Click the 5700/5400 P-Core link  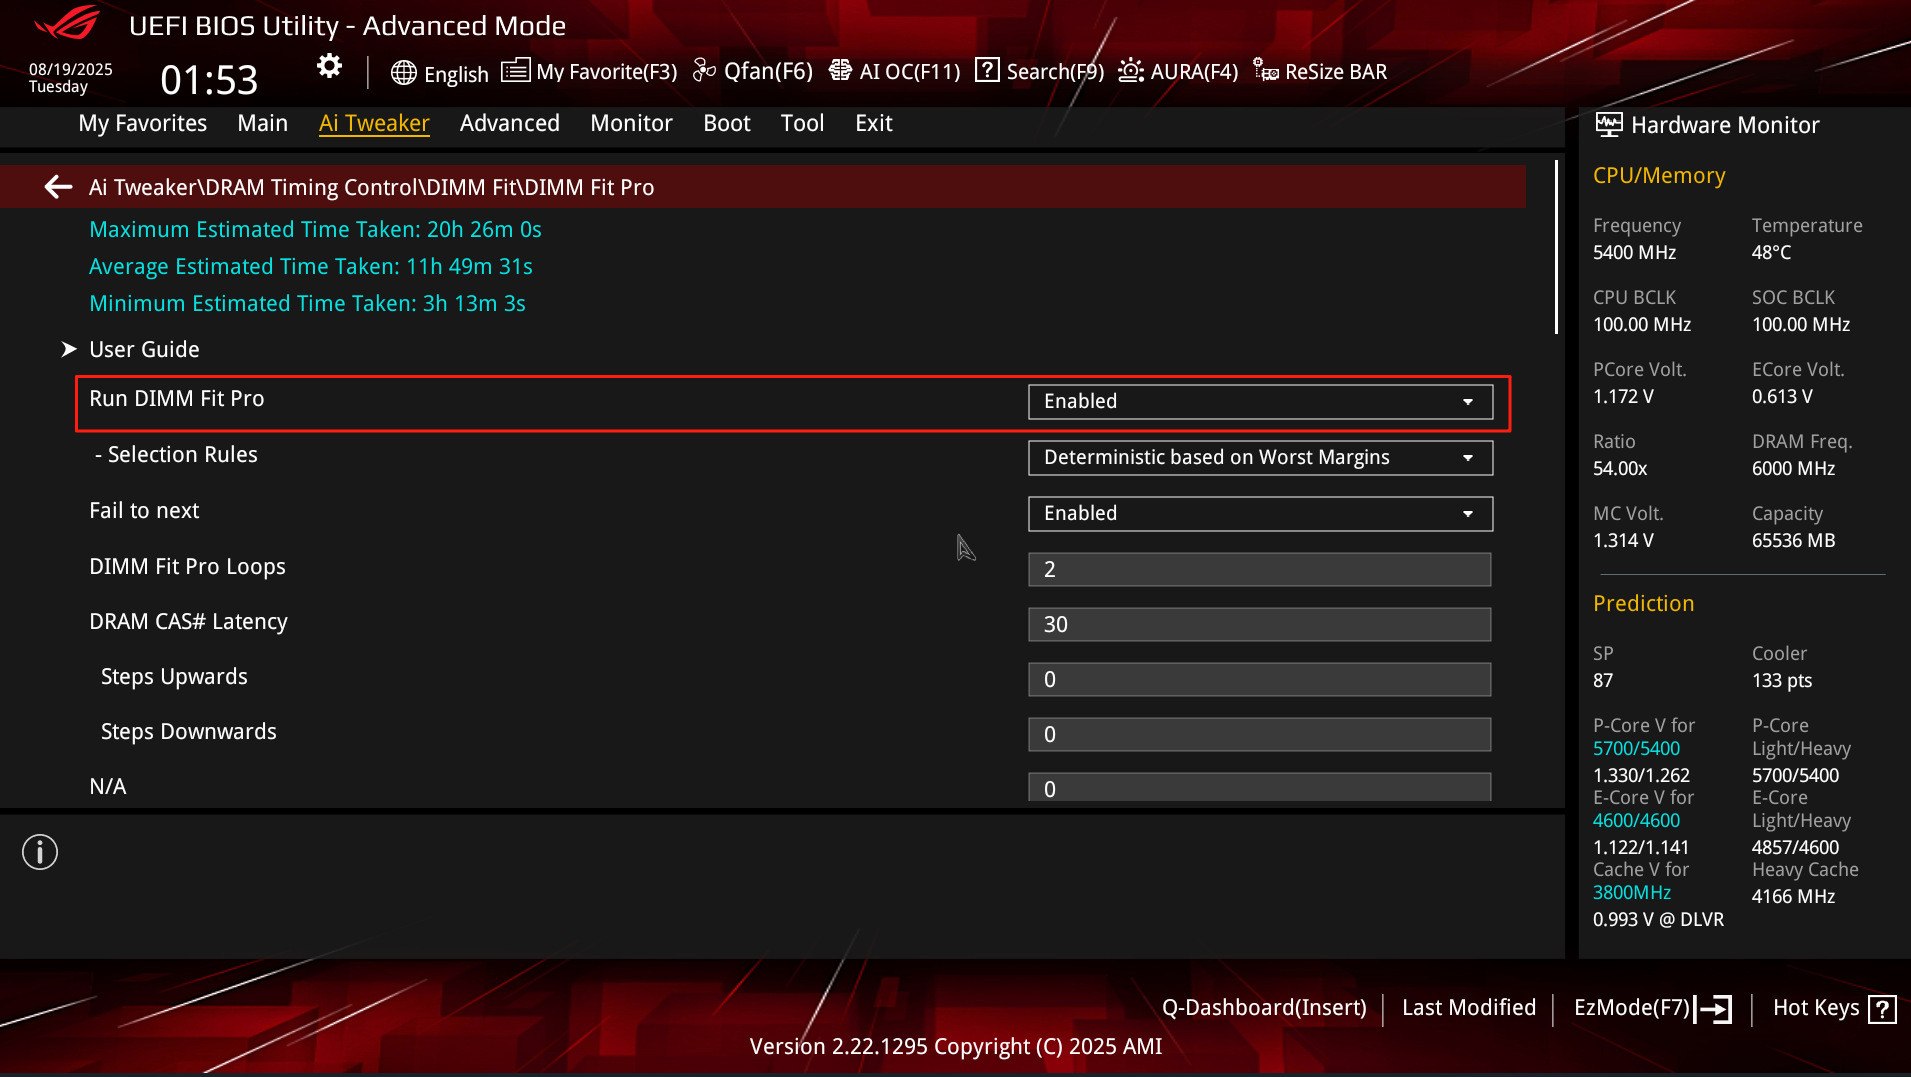click(1636, 748)
